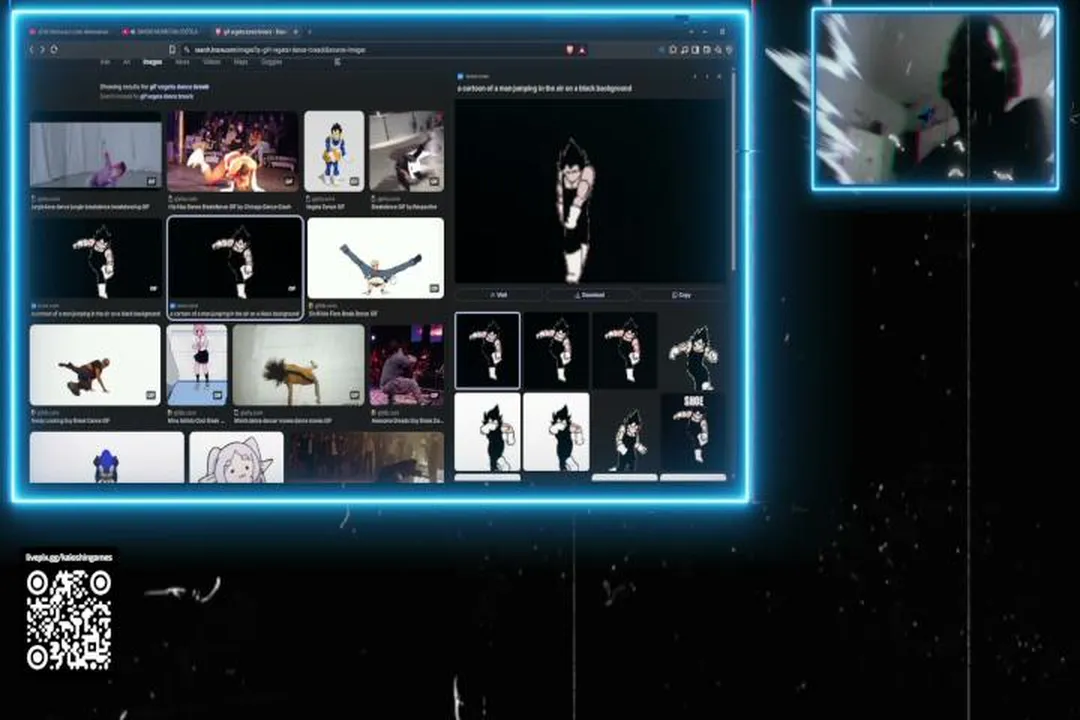
Task: Open the pink-haired anime girl GIF thumbnail
Action: pos(197,365)
